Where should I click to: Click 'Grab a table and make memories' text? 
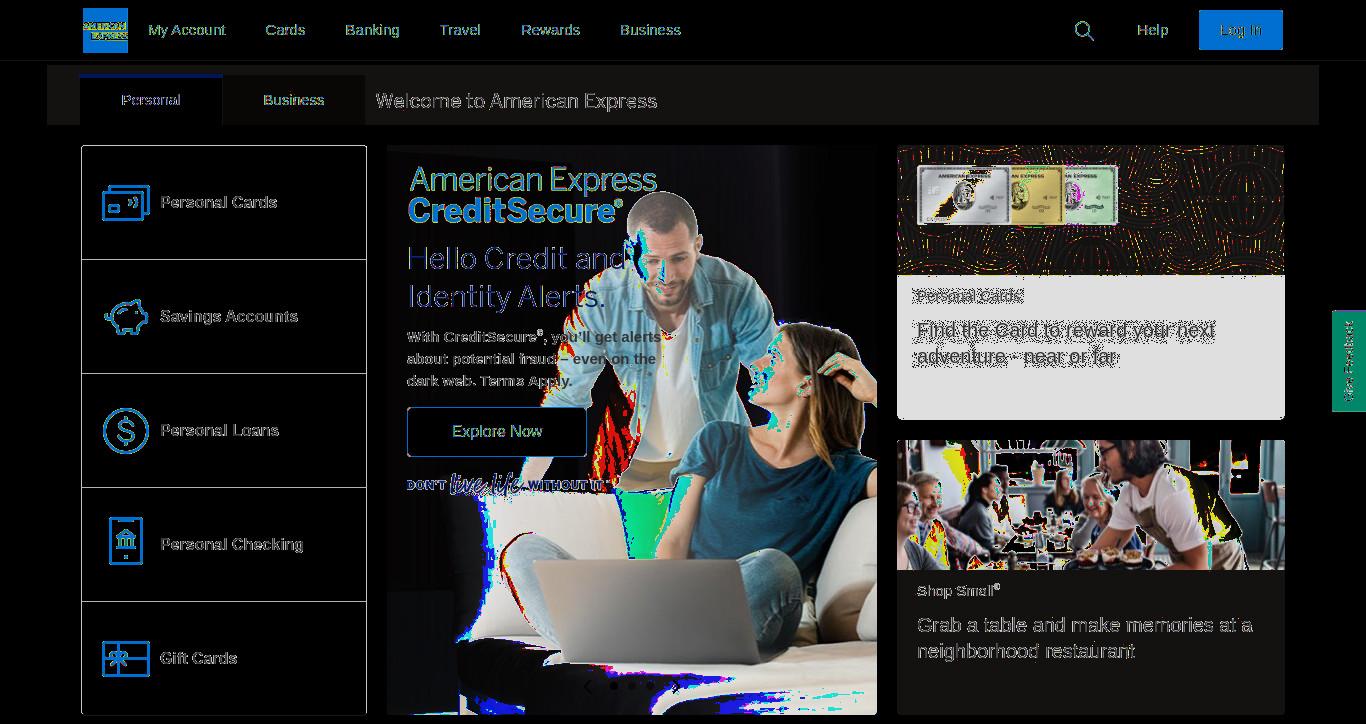point(1085,638)
